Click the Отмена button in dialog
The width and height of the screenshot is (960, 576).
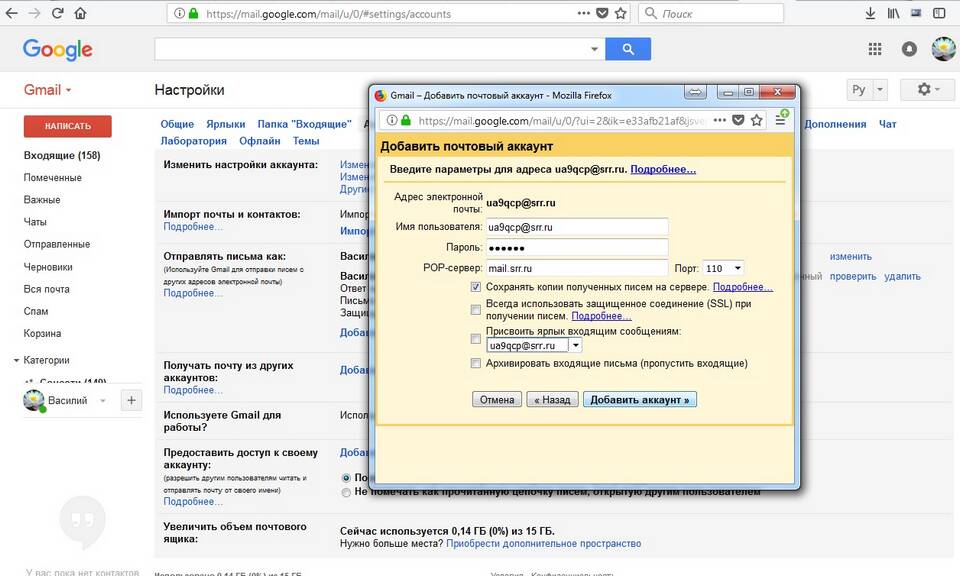(497, 400)
